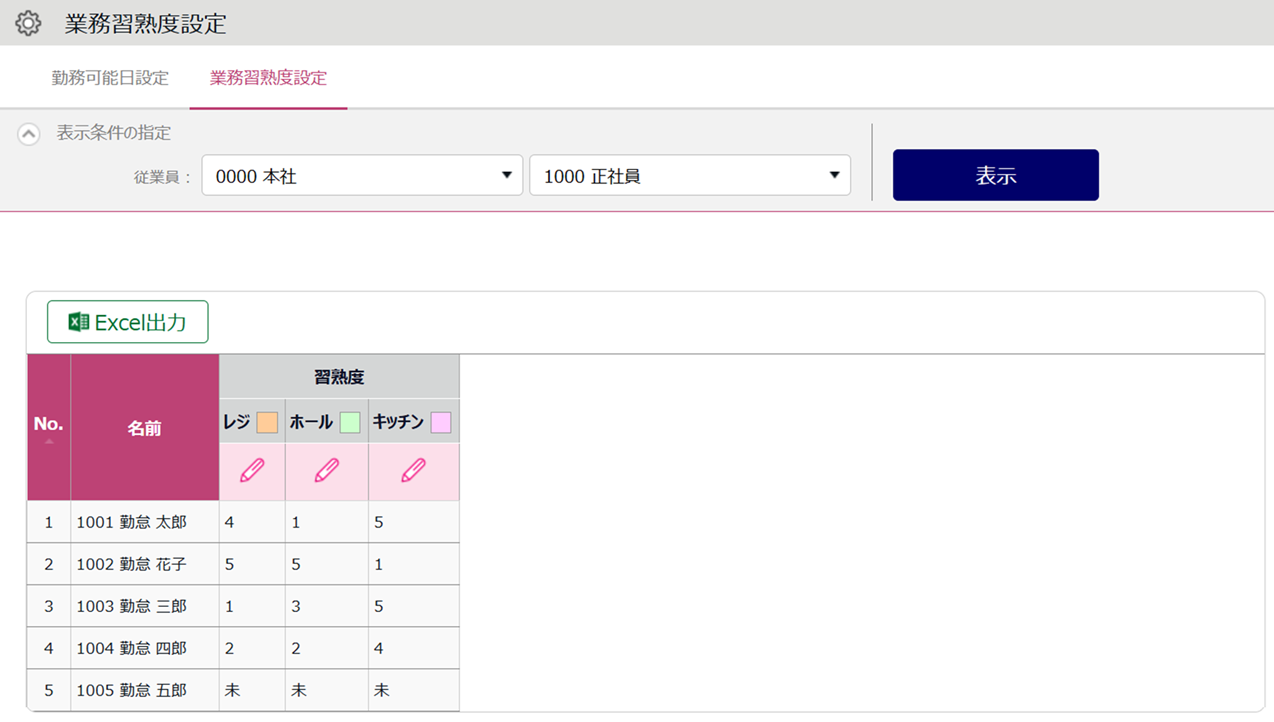Viewport: 1274px width, 722px height.
Task: Click レジ value for 1005 勤怠 五郎
Action: coord(232,690)
